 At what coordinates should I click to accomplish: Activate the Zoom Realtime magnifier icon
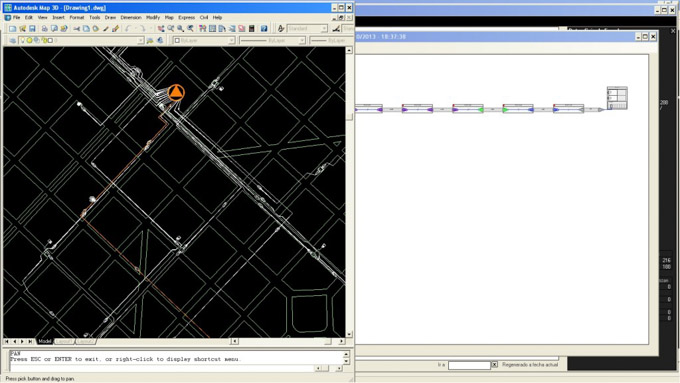click(x=171, y=29)
